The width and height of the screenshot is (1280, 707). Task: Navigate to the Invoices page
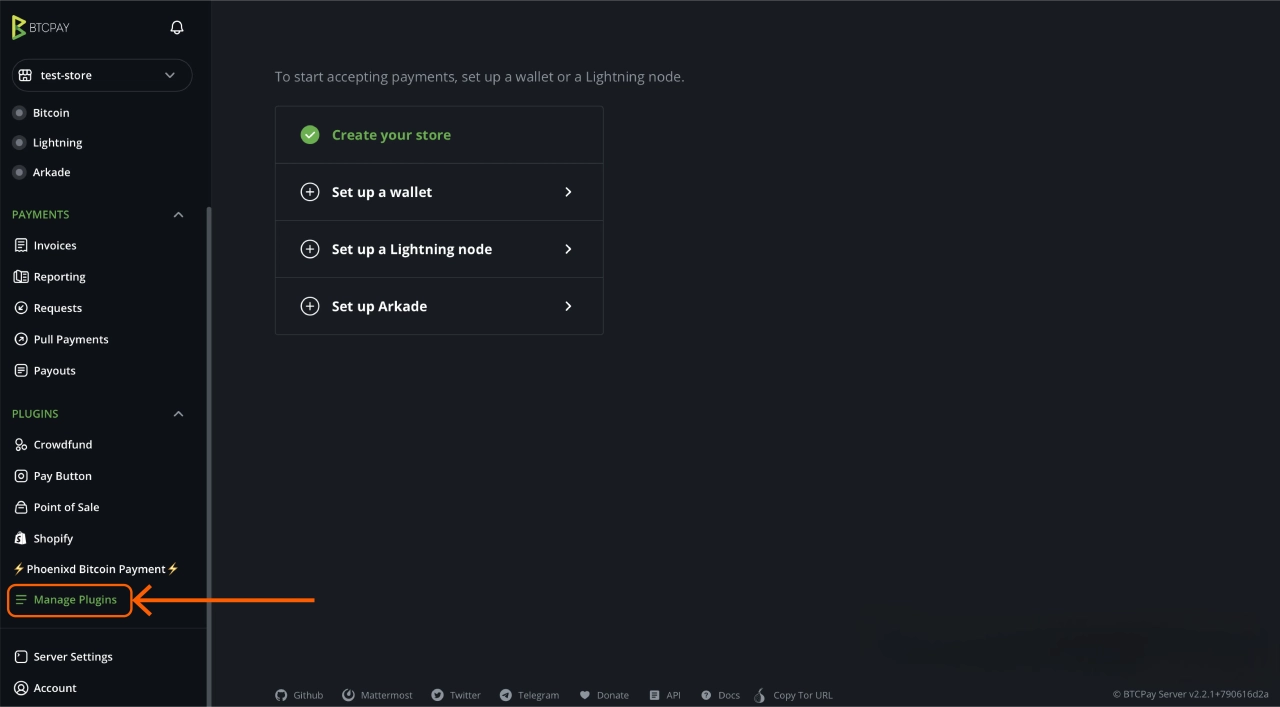coord(54,245)
